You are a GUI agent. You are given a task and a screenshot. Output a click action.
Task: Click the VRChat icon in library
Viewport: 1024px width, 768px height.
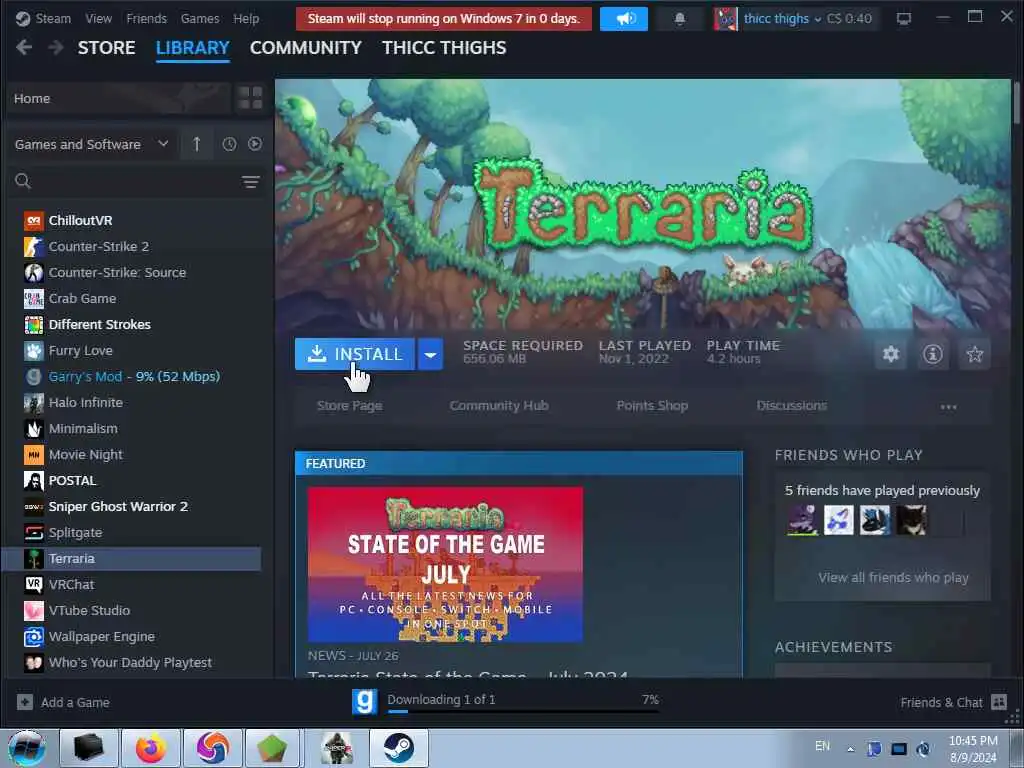click(x=33, y=584)
